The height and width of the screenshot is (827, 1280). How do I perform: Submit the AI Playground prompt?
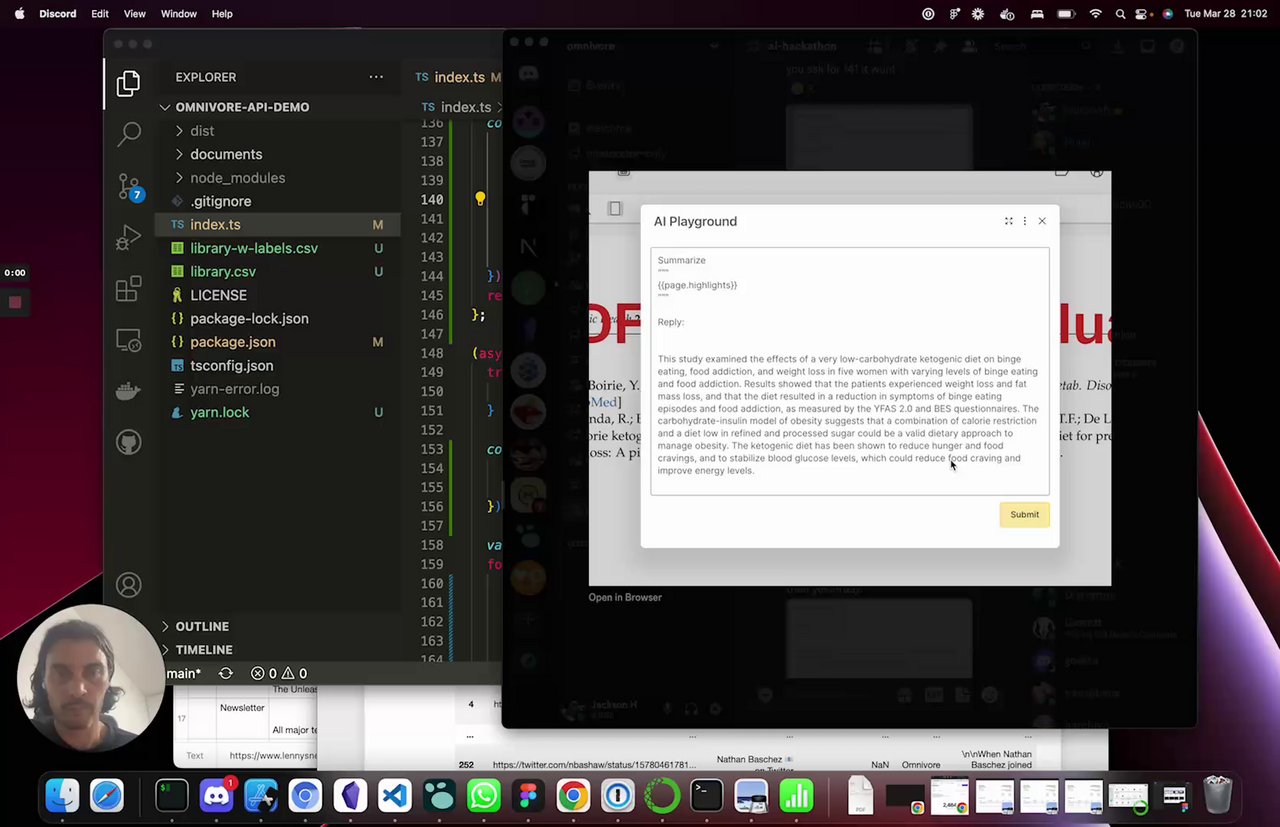click(x=1024, y=514)
